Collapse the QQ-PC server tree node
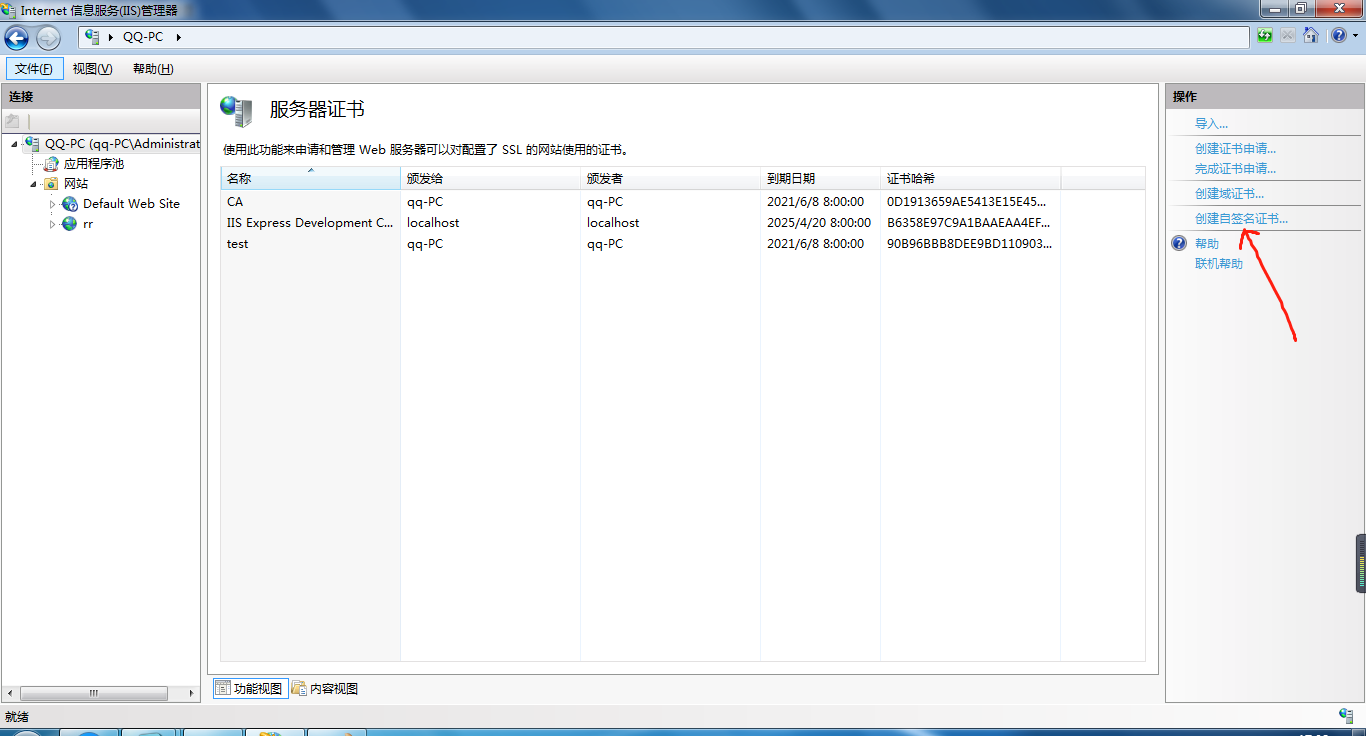 pyautogui.click(x=15, y=144)
